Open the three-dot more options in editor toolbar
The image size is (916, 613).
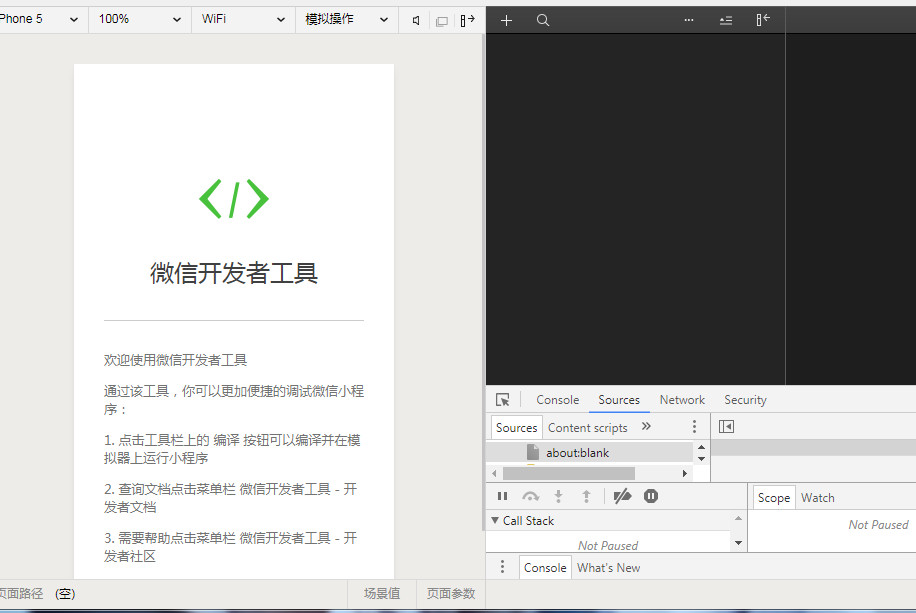pos(689,20)
